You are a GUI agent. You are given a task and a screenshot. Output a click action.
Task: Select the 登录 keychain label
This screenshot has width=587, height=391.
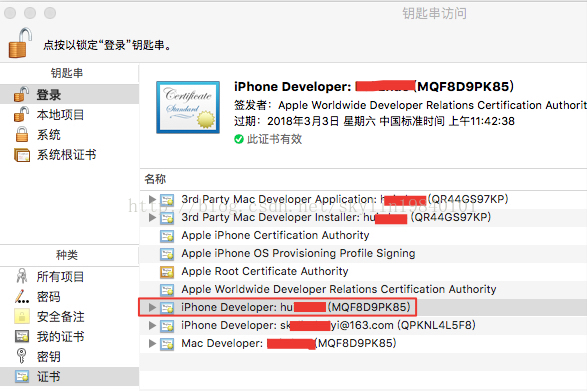(48, 94)
